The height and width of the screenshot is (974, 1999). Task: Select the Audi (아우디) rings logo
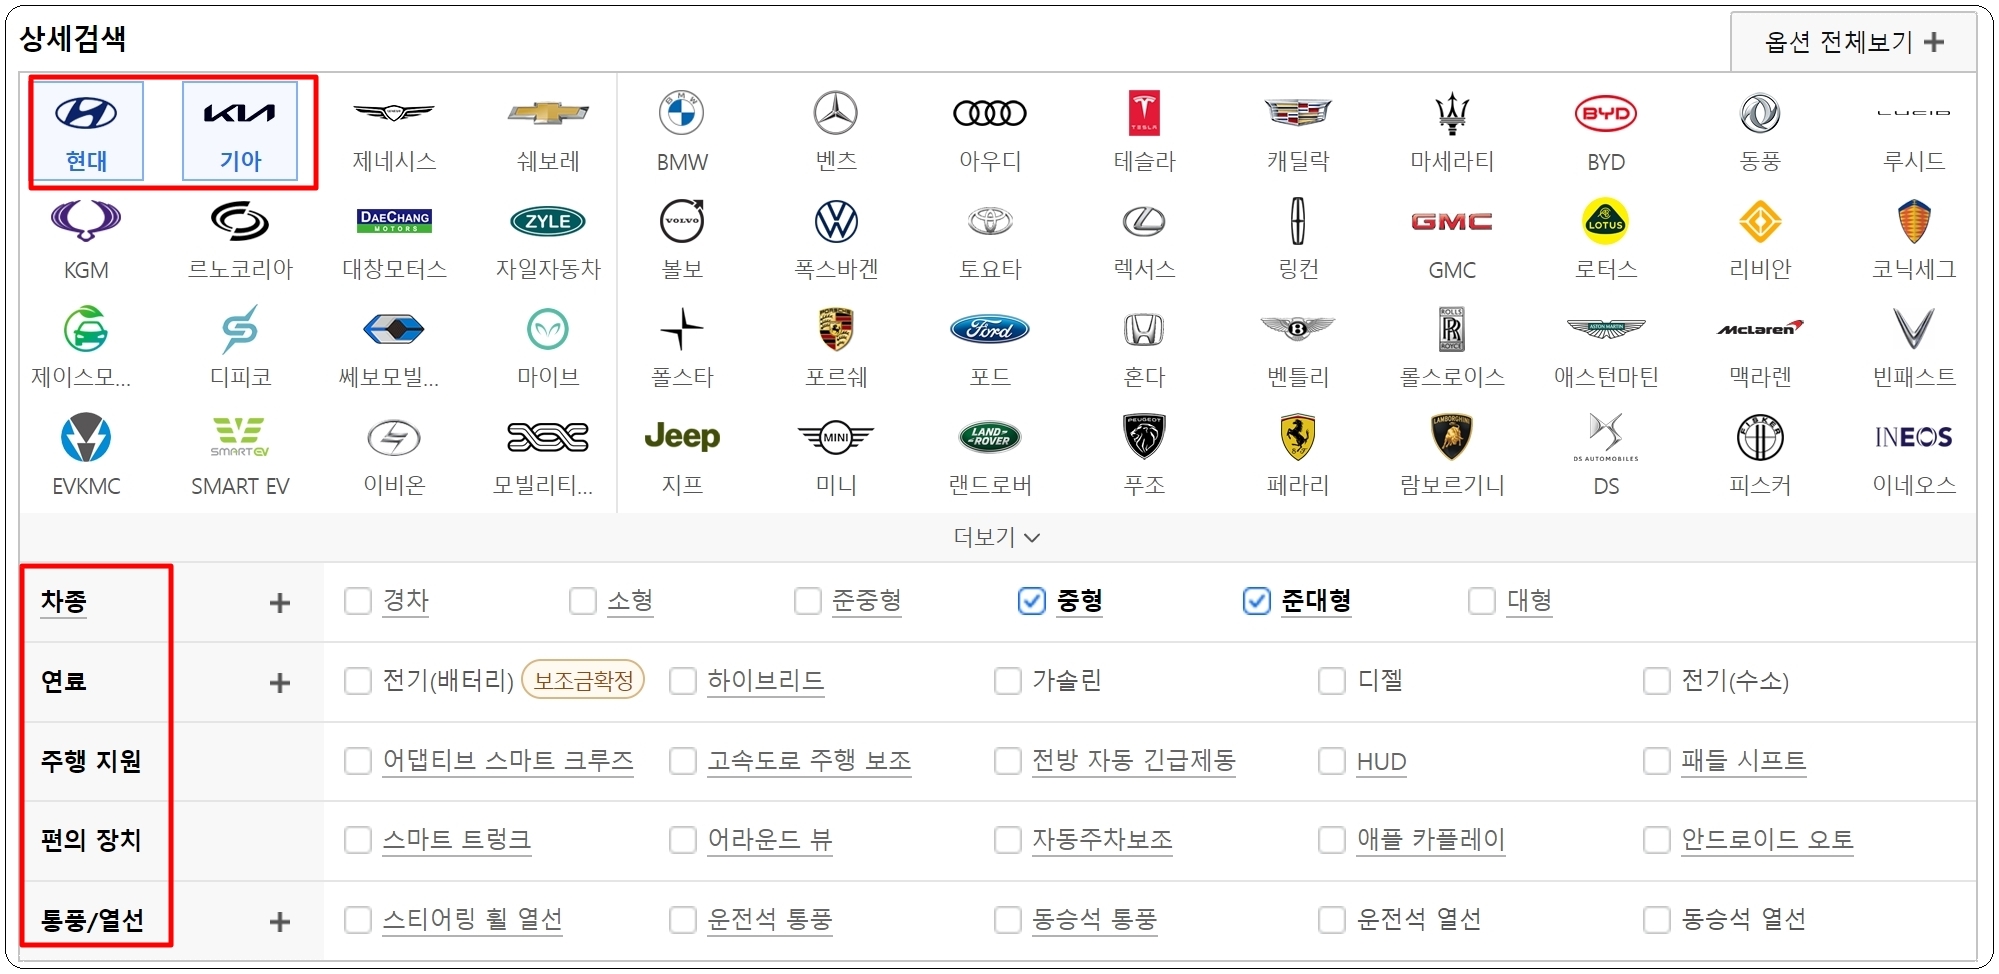pyautogui.click(x=990, y=113)
